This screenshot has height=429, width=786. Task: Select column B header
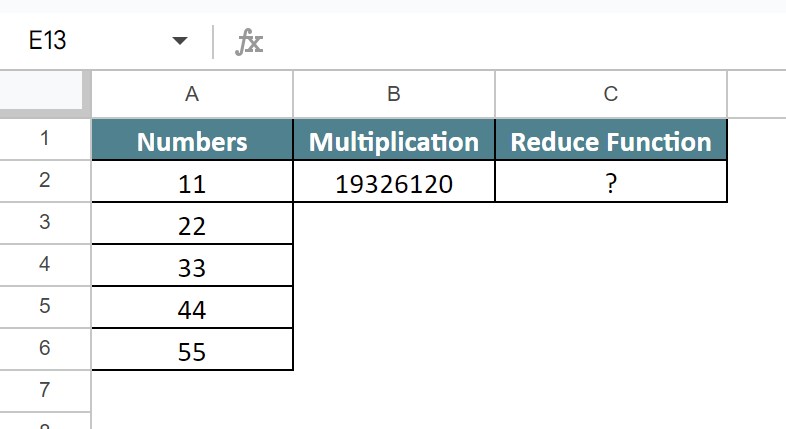tap(394, 94)
